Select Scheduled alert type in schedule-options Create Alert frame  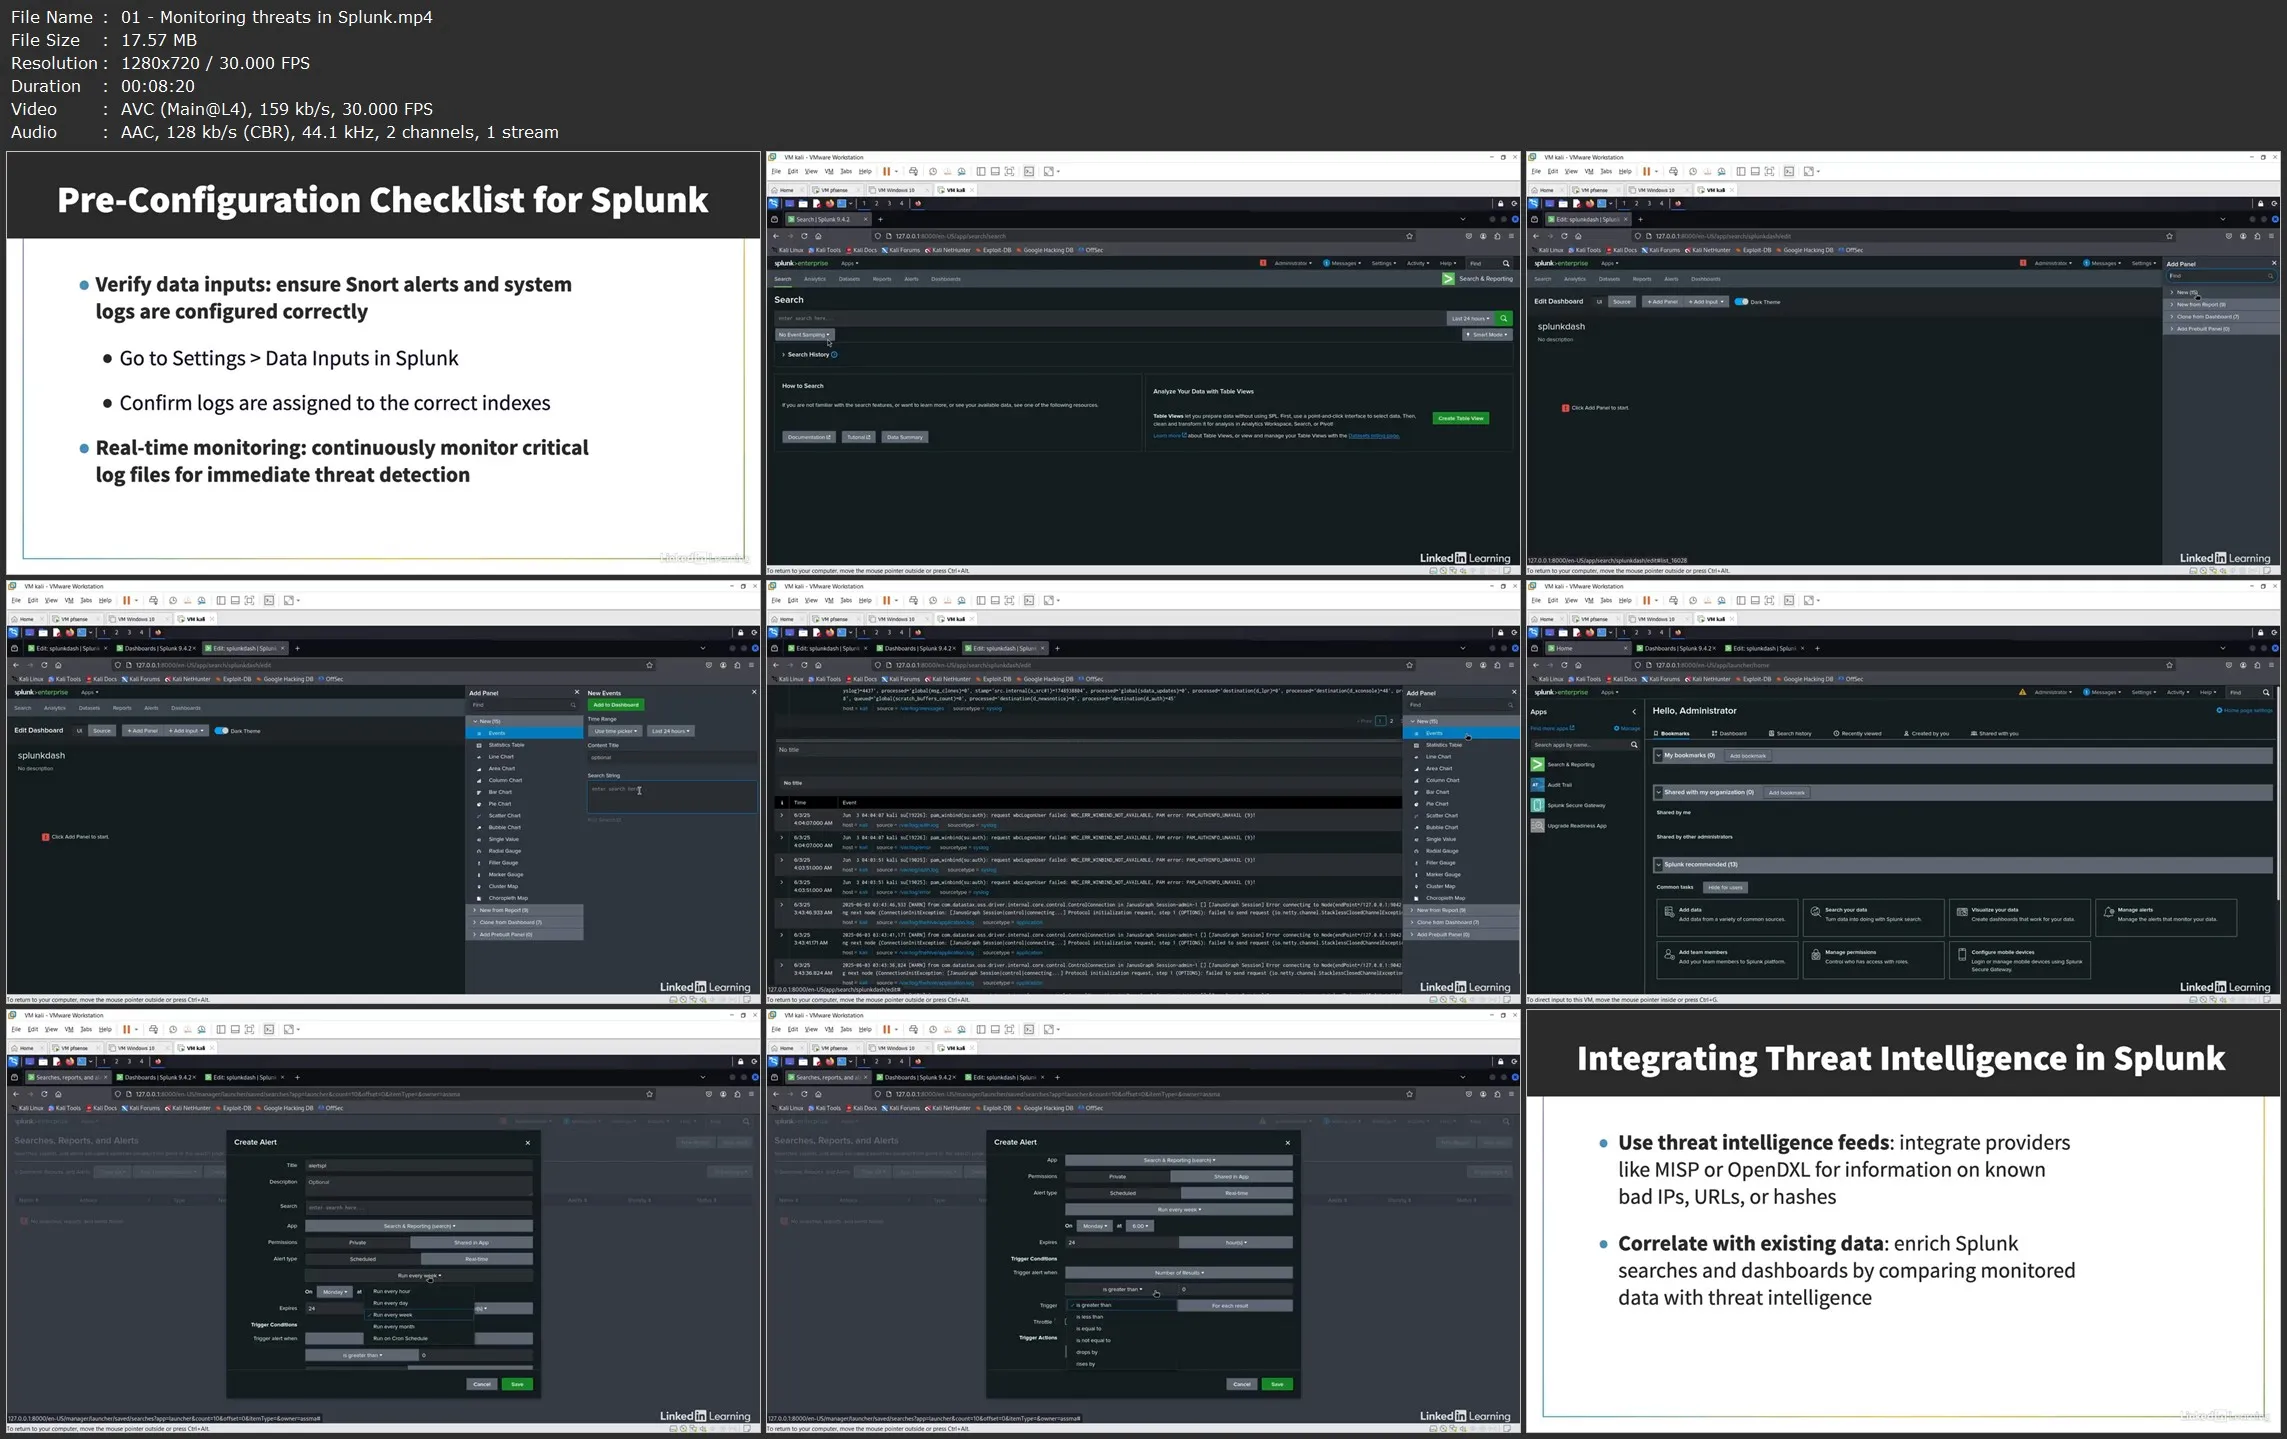[x=363, y=1259]
